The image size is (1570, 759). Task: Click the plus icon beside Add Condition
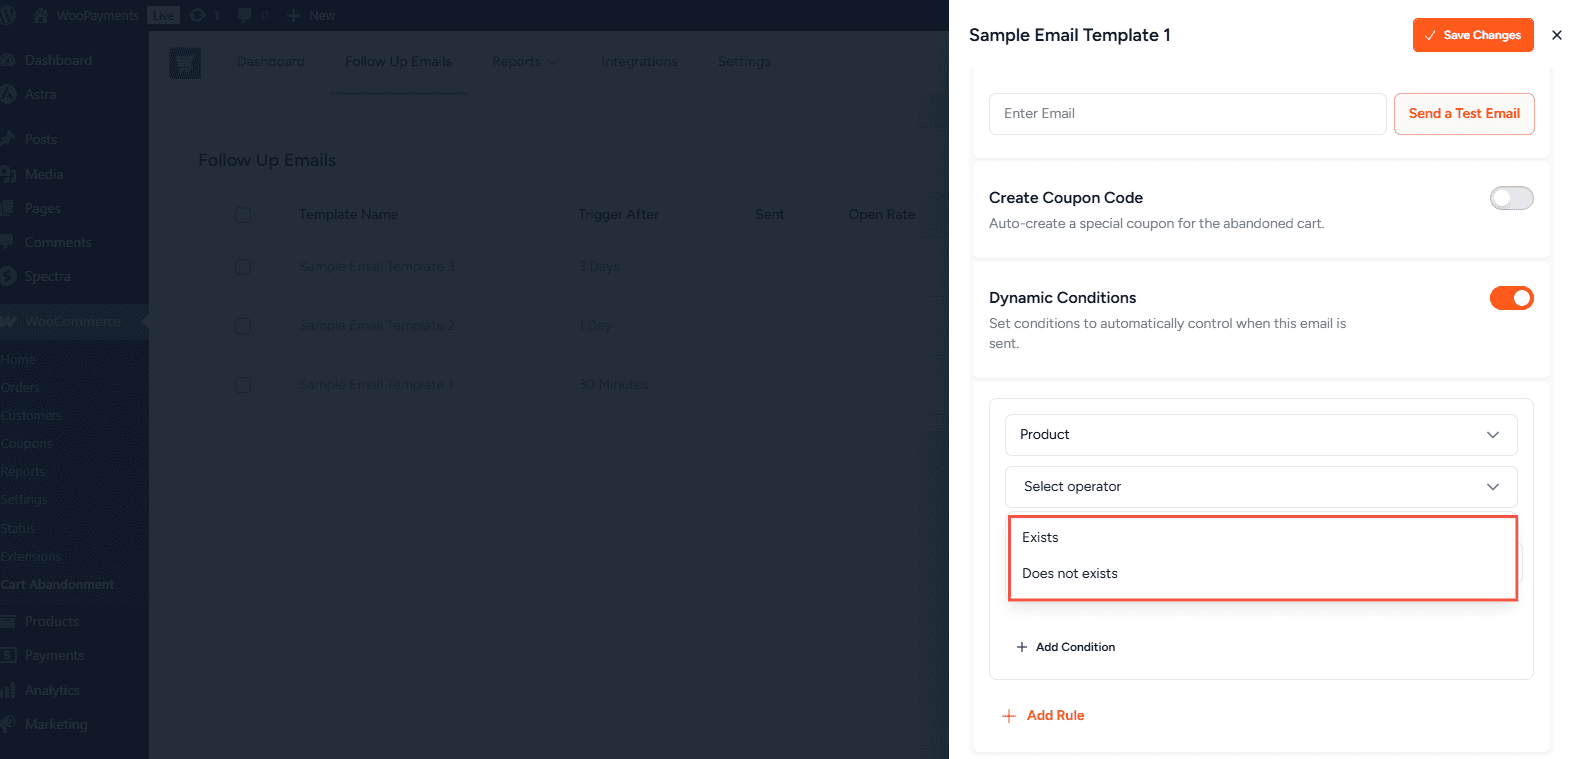coord(1022,647)
